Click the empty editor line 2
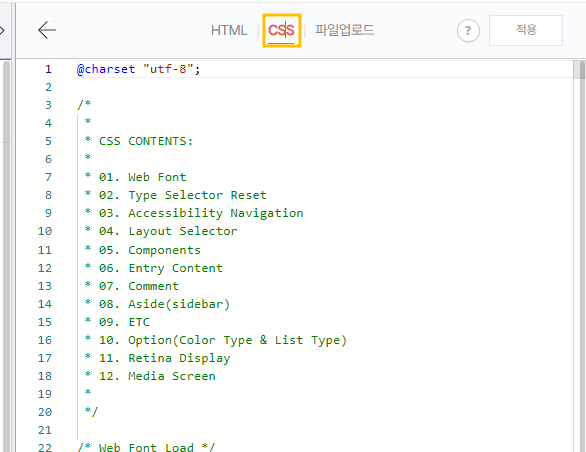 (325, 87)
